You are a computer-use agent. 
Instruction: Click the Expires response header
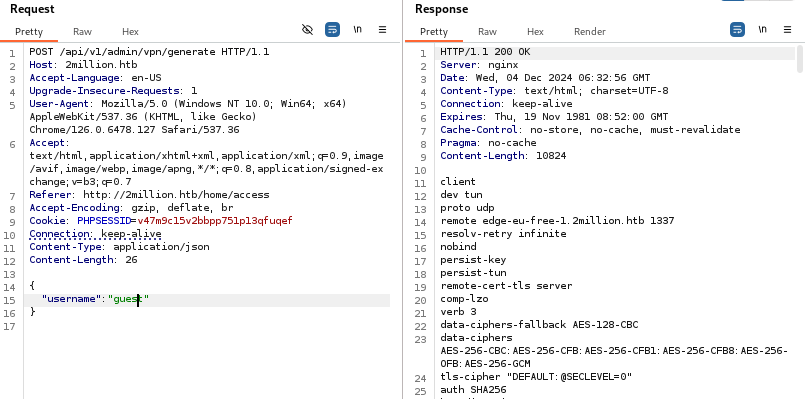click(x=554, y=117)
